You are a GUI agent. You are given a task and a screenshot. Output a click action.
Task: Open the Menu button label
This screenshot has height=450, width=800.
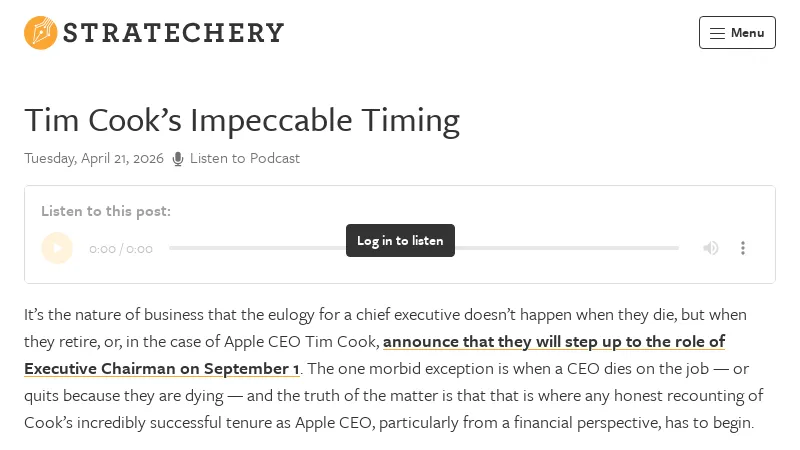click(x=747, y=33)
